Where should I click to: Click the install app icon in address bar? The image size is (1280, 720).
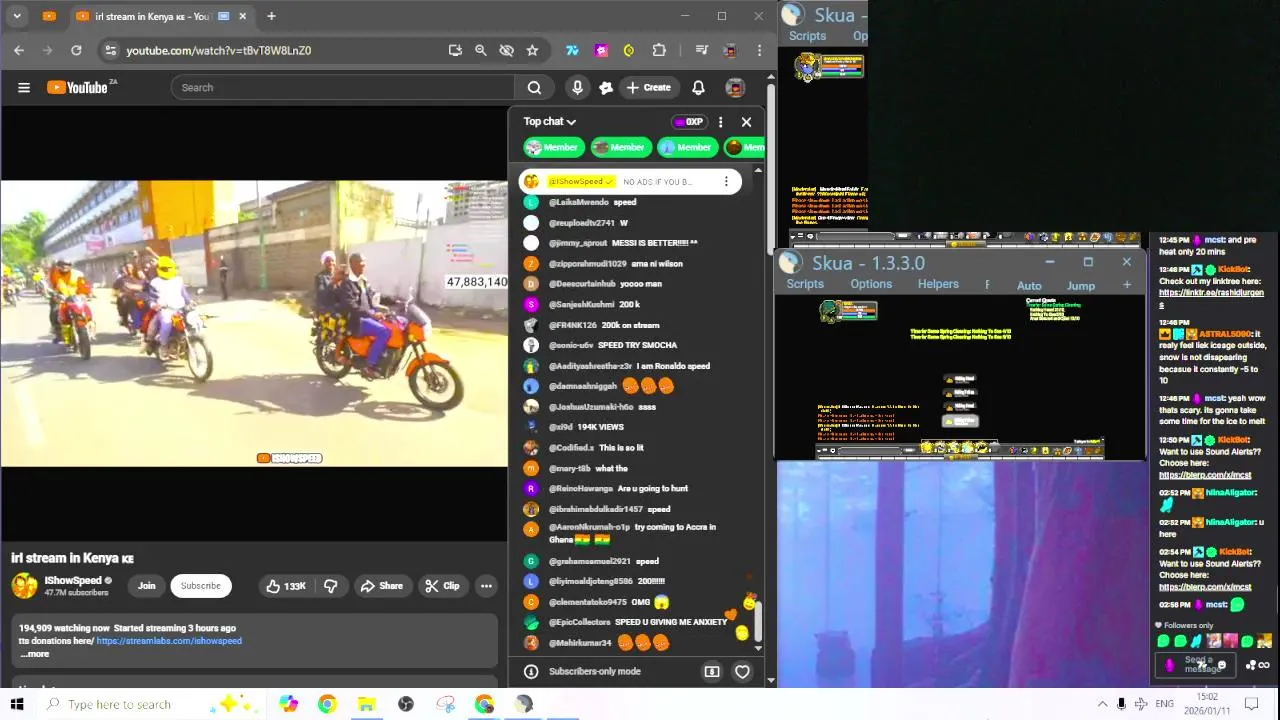(x=455, y=50)
